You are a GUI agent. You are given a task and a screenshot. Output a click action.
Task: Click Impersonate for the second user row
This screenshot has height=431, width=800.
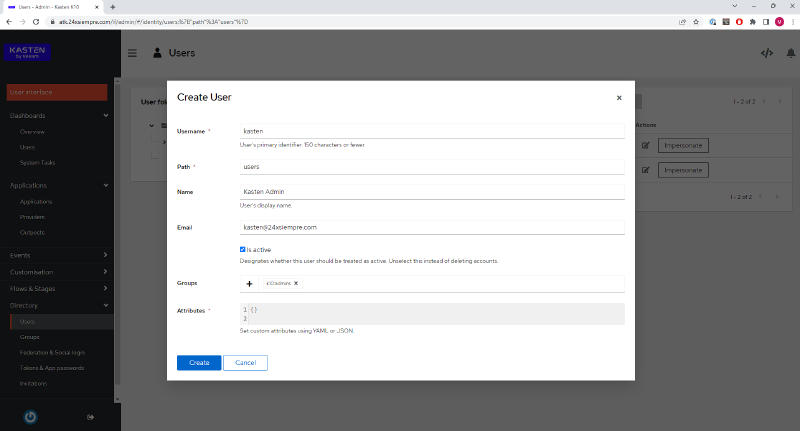(x=683, y=170)
